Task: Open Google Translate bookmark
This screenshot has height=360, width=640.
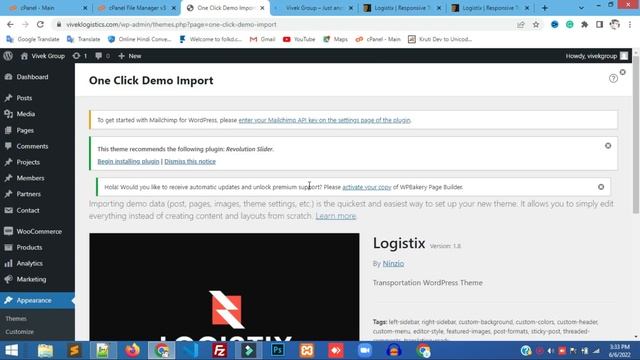Action: pos(33,39)
